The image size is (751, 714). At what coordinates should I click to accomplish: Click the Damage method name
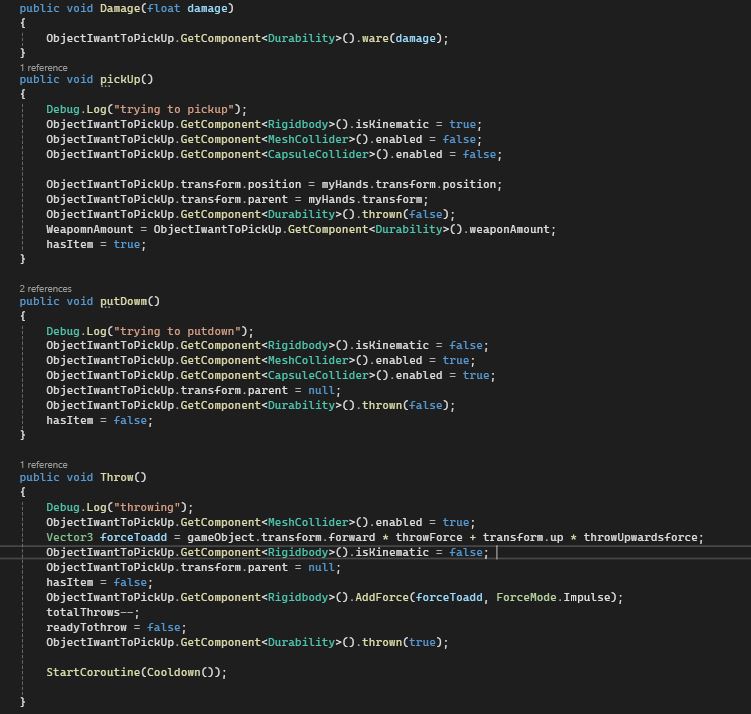(120, 8)
